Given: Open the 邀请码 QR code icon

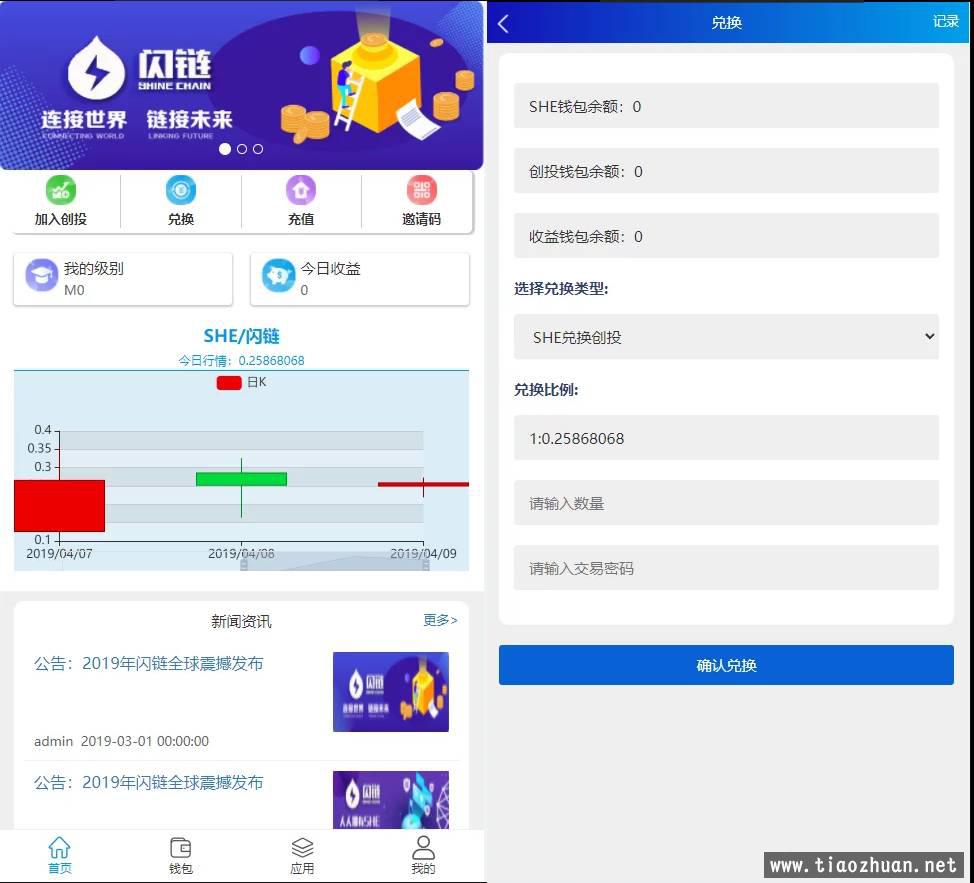Looking at the screenshot, I should [422, 190].
